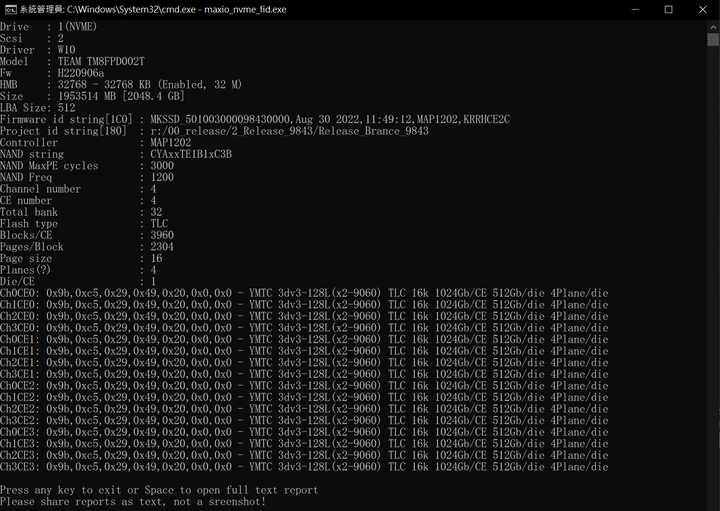The width and height of the screenshot is (720, 511).
Task: Click the vertical scrollbar thumb
Action: pyautogui.click(x=713, y=40)
